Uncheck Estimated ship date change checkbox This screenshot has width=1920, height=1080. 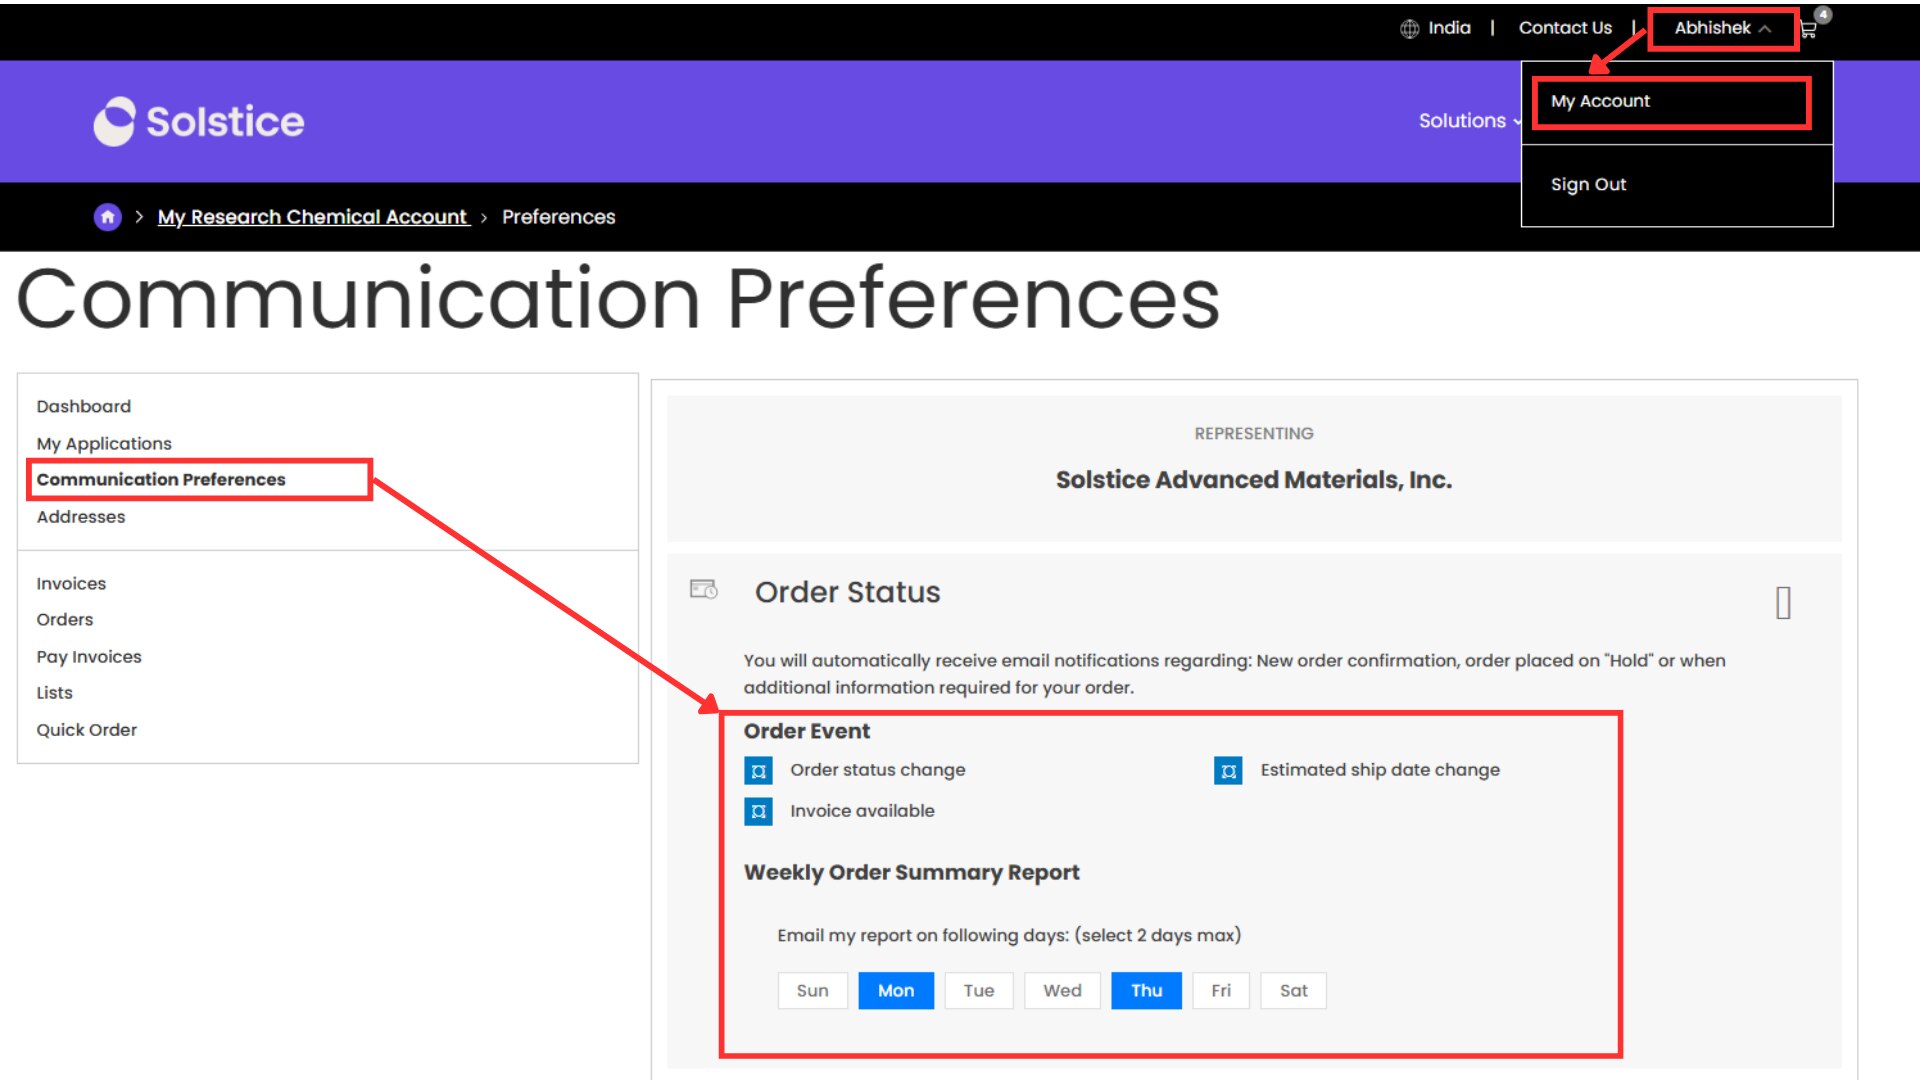point(1228,771)
